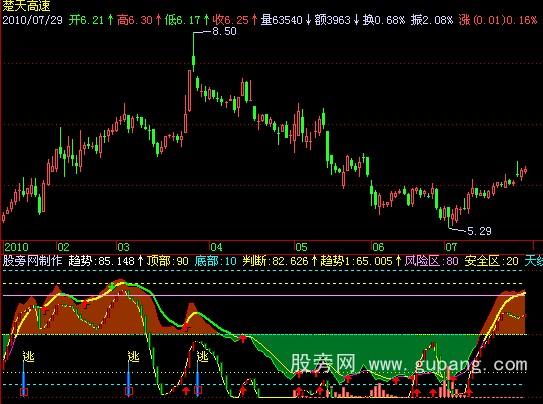Click the 逃 signal just before the 04 label
This screenshot has height=404, width=543.
(x=202, y=356)
